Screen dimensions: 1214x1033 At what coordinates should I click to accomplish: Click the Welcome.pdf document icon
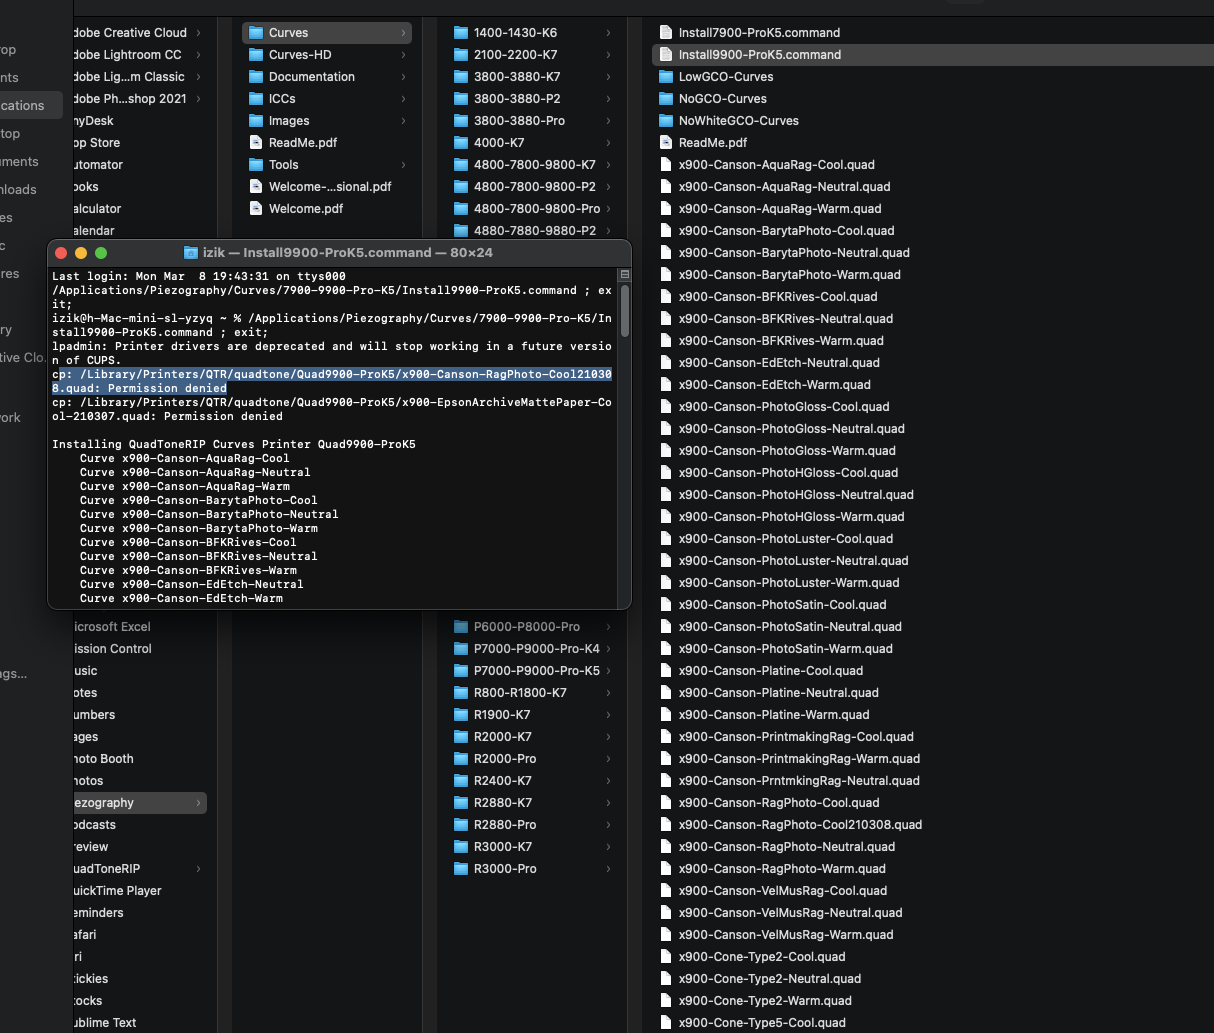pos(256,209)
